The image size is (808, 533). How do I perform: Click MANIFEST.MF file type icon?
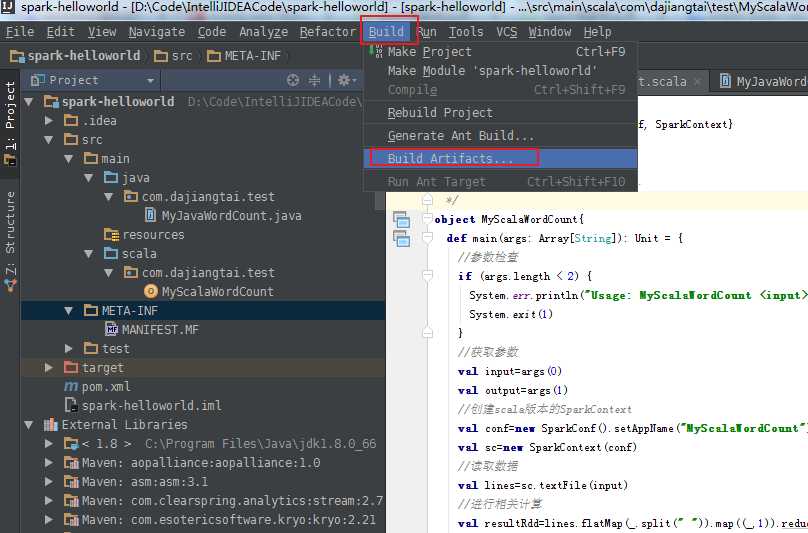pyautogui.click(x=112, y=329)
